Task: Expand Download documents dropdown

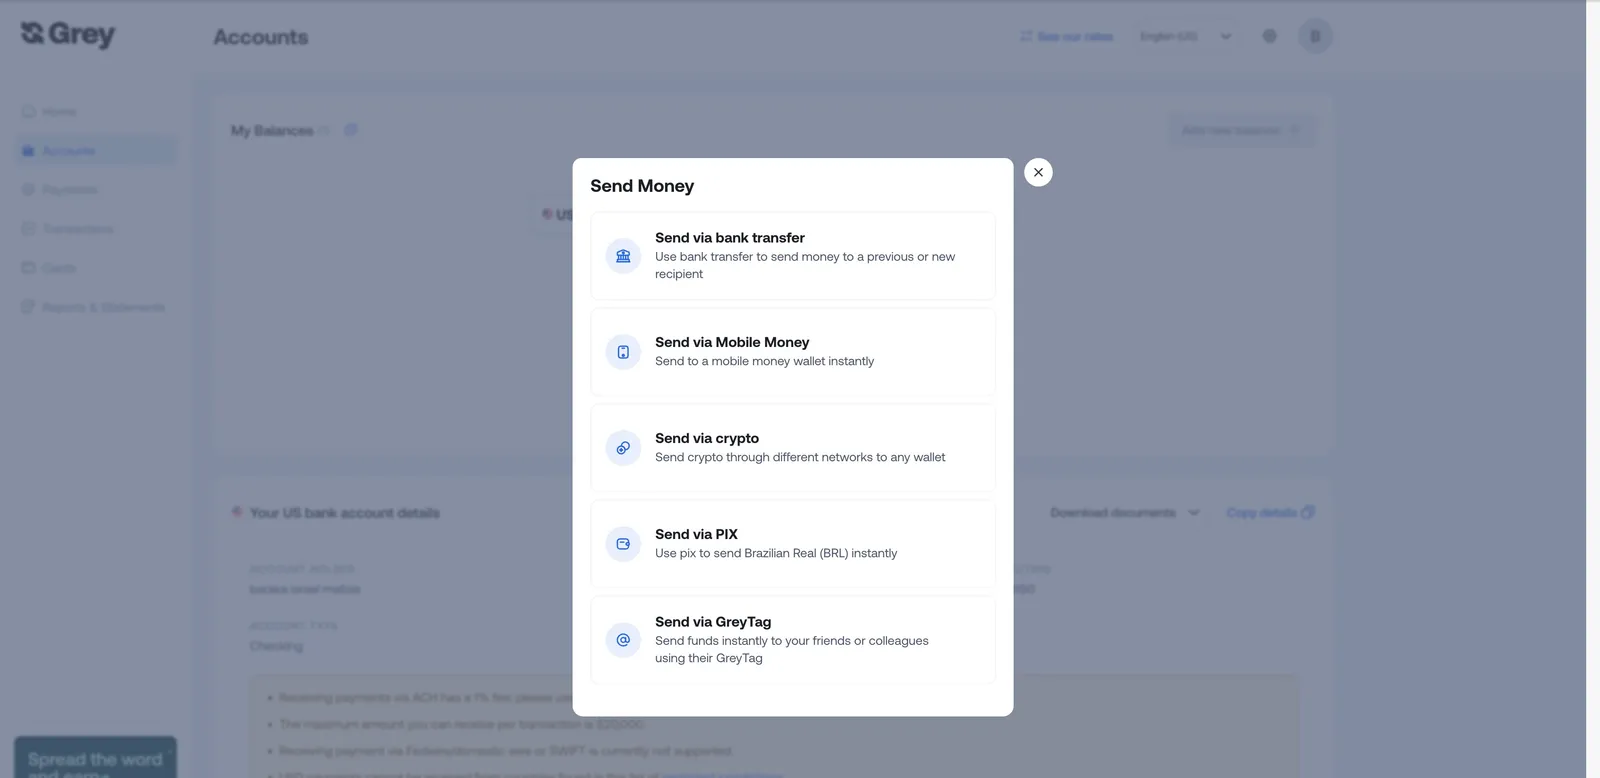Action: point(1124,513)
